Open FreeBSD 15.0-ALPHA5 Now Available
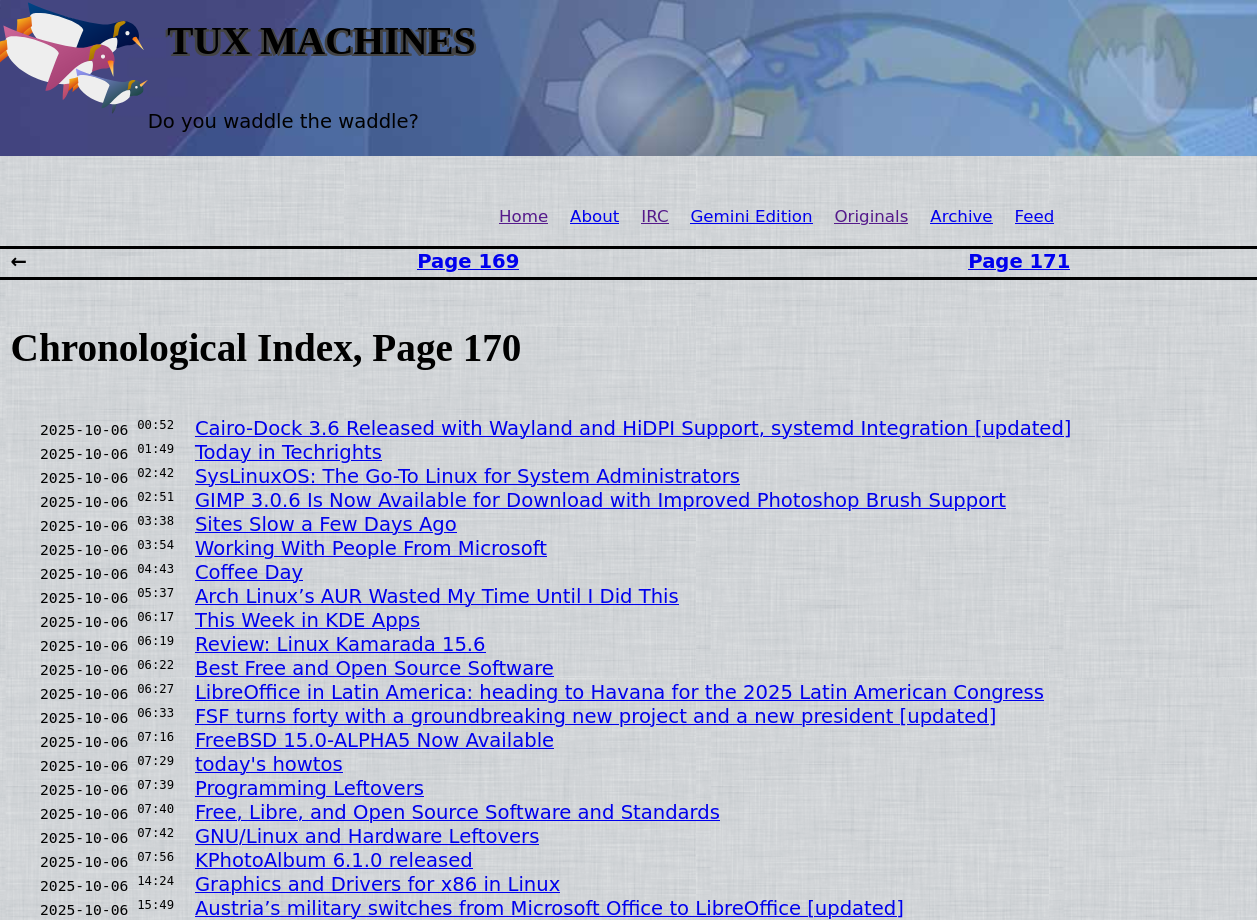This screenshot has height=920, width=1257. click(374, 740)
